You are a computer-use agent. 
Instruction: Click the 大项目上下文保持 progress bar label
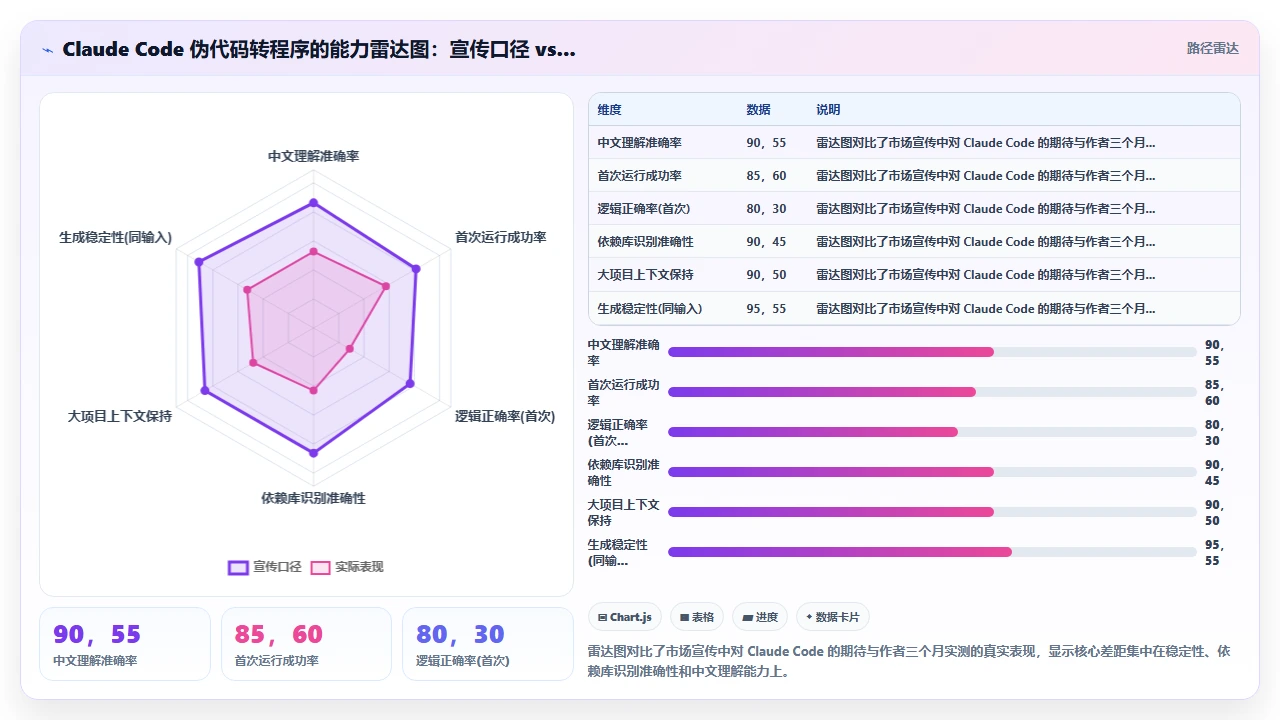[623, 512]
